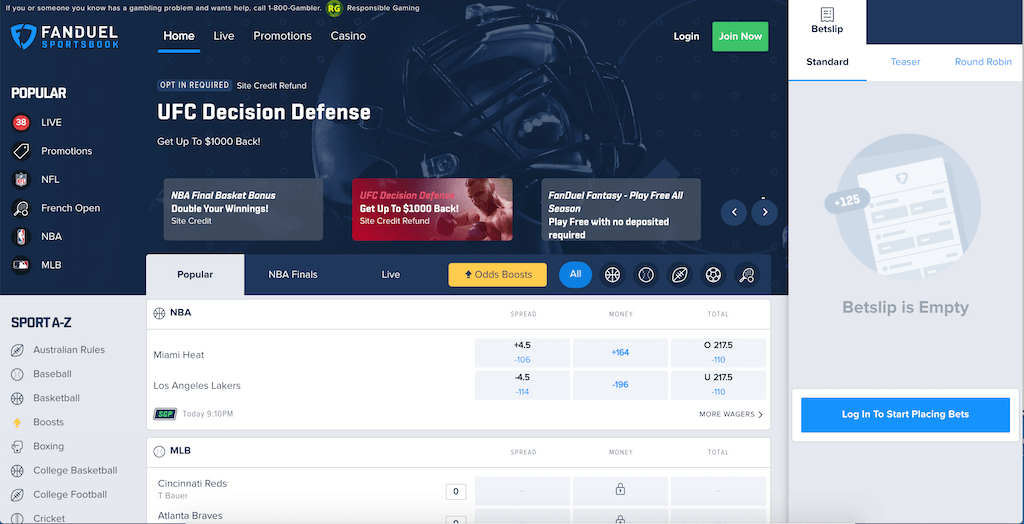Open Boosts arrow icon in sidebar
Image resolution: width=1024 pixels, height=524 pixels.
coord(18,423)
